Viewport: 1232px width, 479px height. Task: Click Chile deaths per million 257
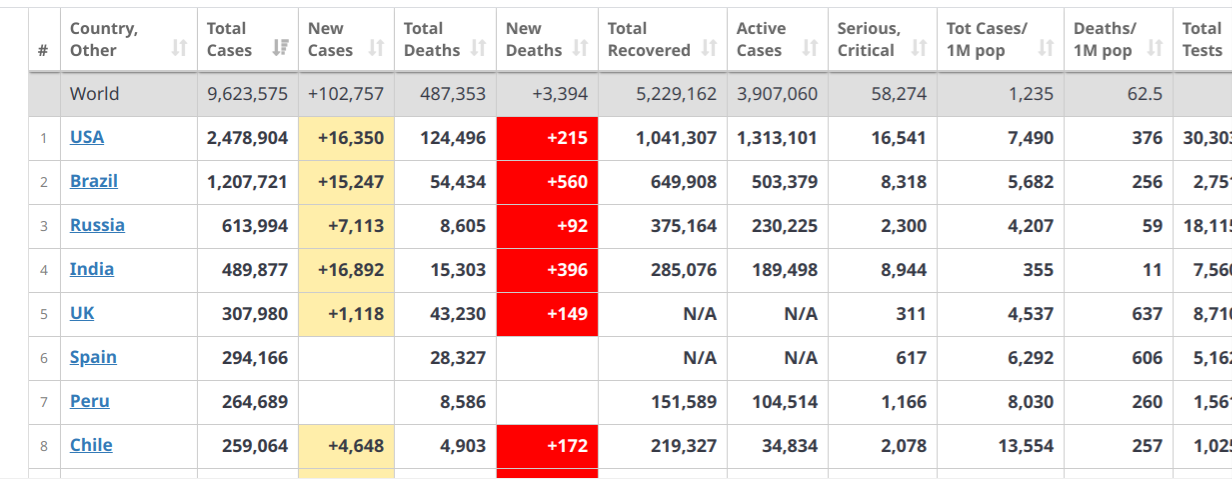pos(1147,446)
